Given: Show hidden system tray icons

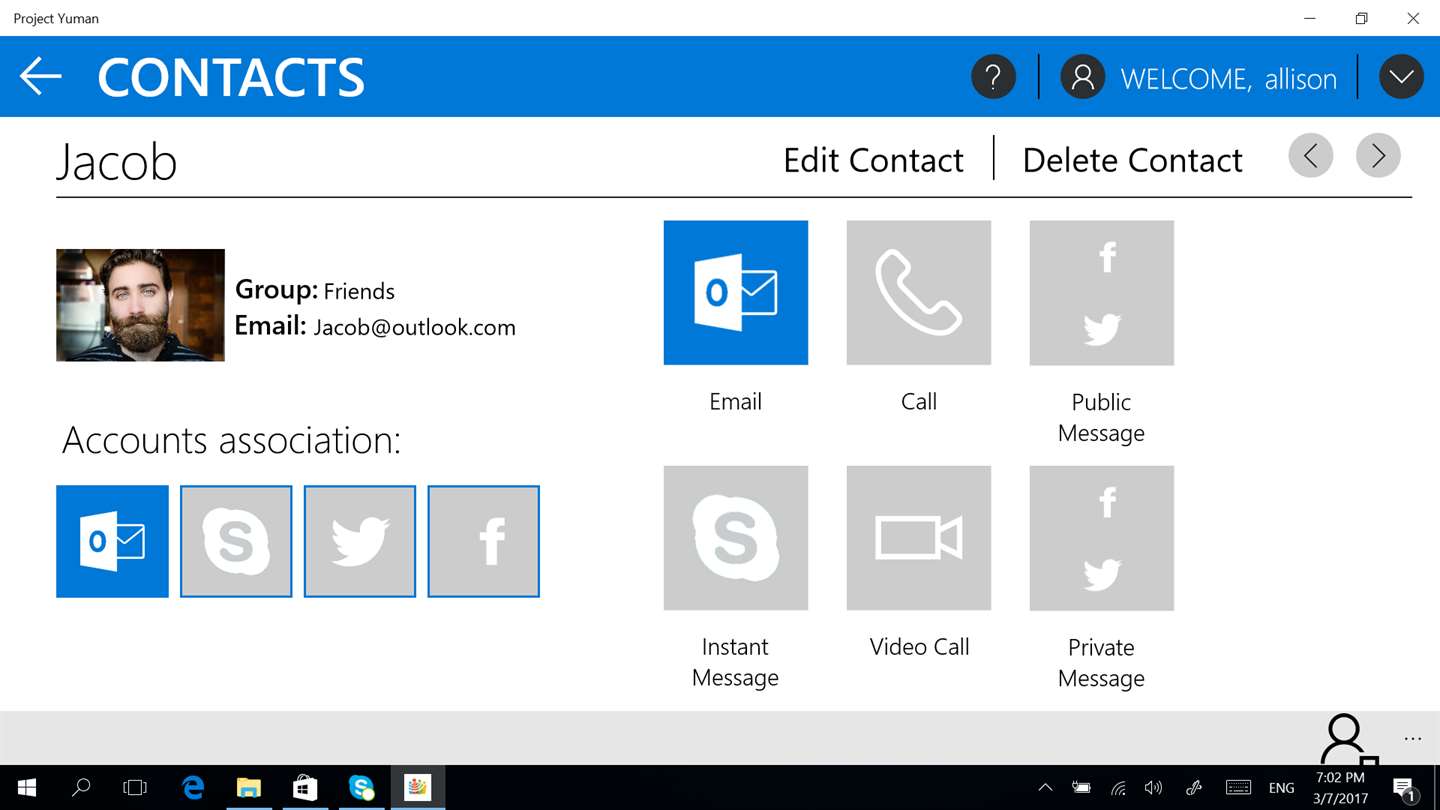Looking at the screenshot, I should (1046, 788).
